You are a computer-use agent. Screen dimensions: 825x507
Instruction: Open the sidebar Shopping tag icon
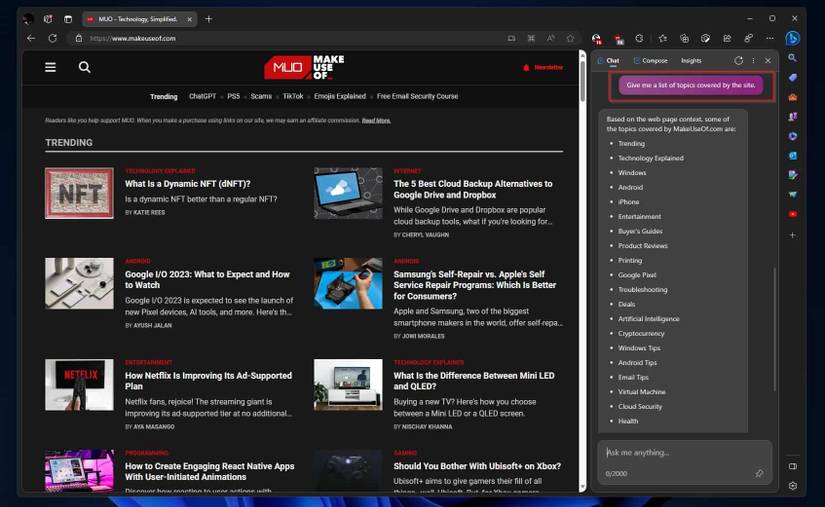(792, 77)
